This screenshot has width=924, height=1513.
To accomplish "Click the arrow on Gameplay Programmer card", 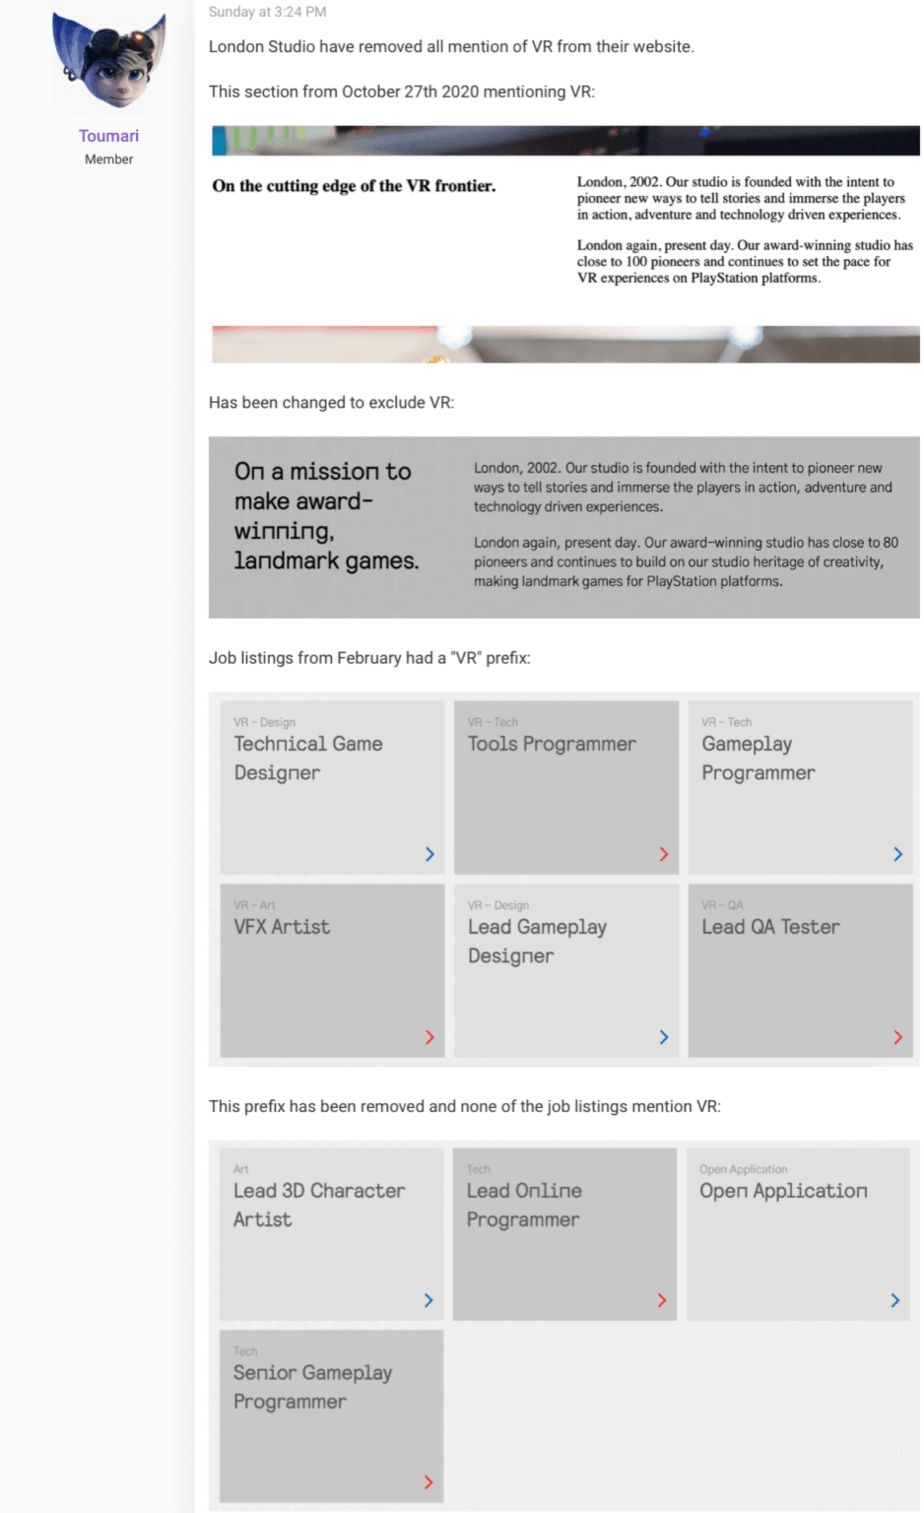I will (898, 854).
